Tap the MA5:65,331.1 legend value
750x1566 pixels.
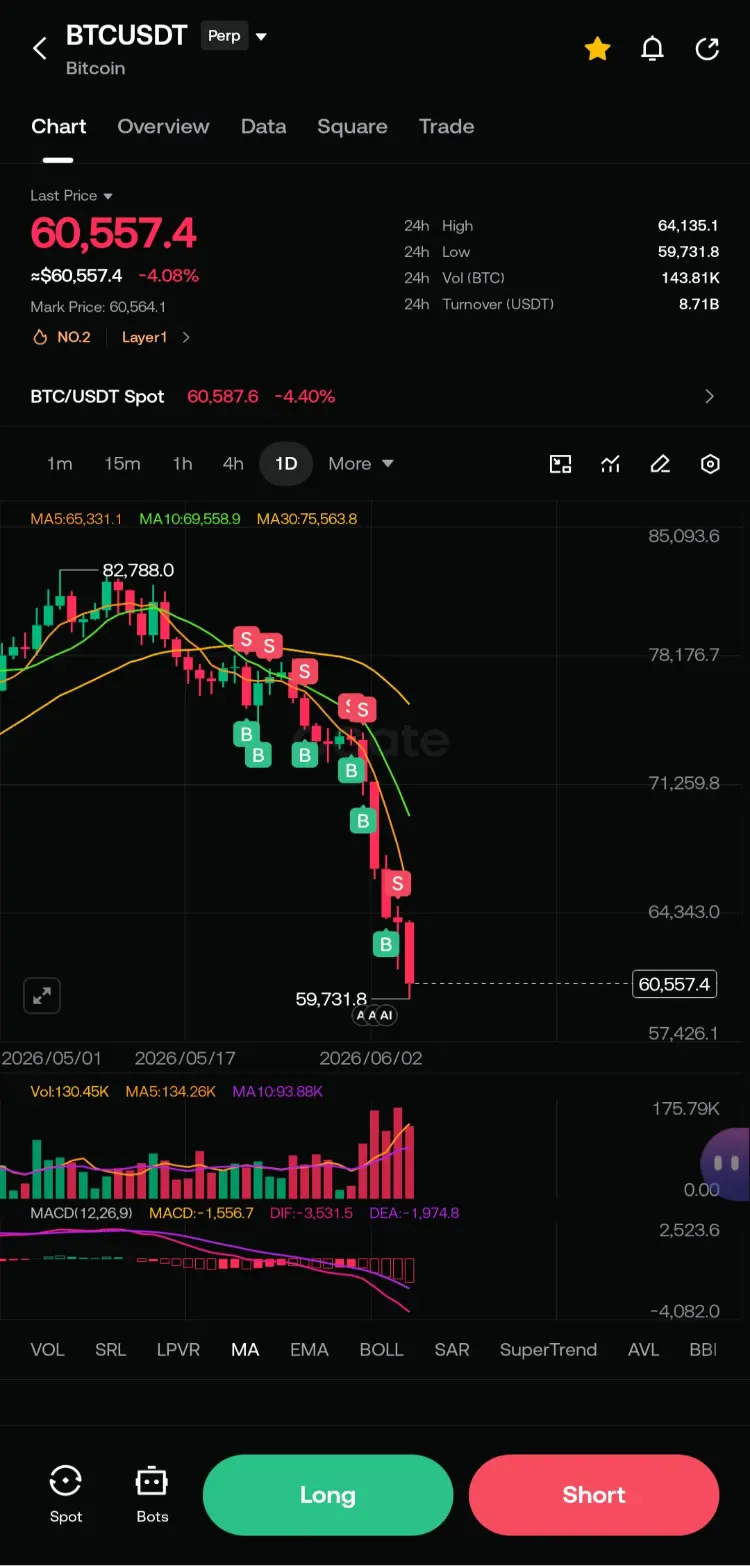[76, 519]
